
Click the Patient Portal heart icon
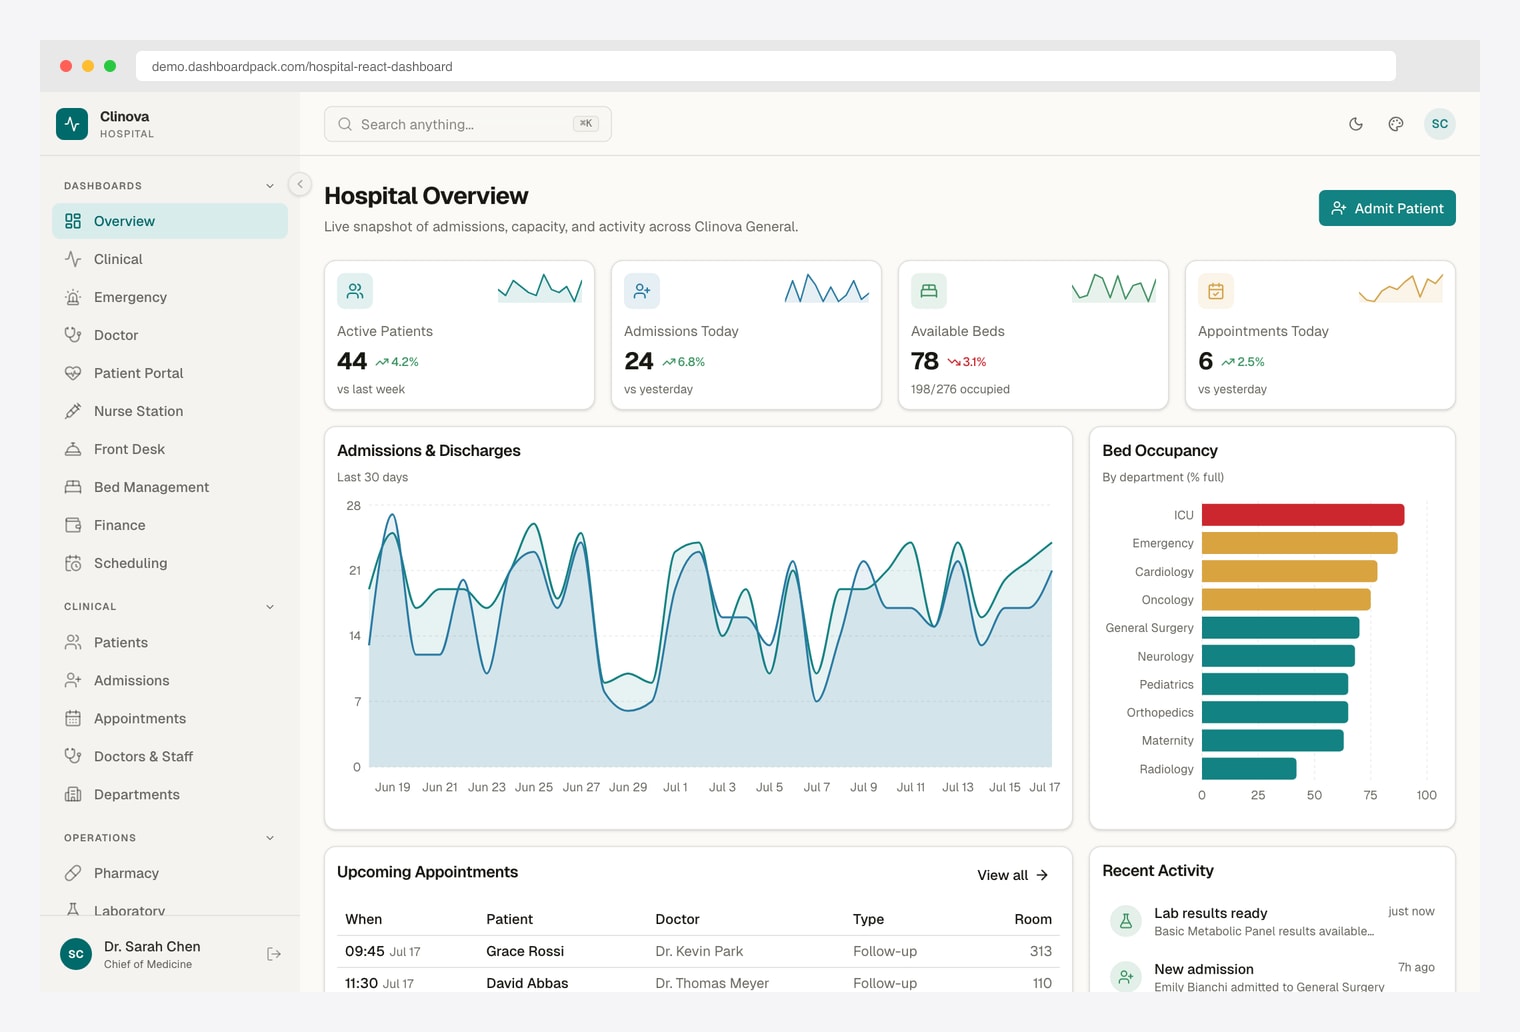(73, 373)
